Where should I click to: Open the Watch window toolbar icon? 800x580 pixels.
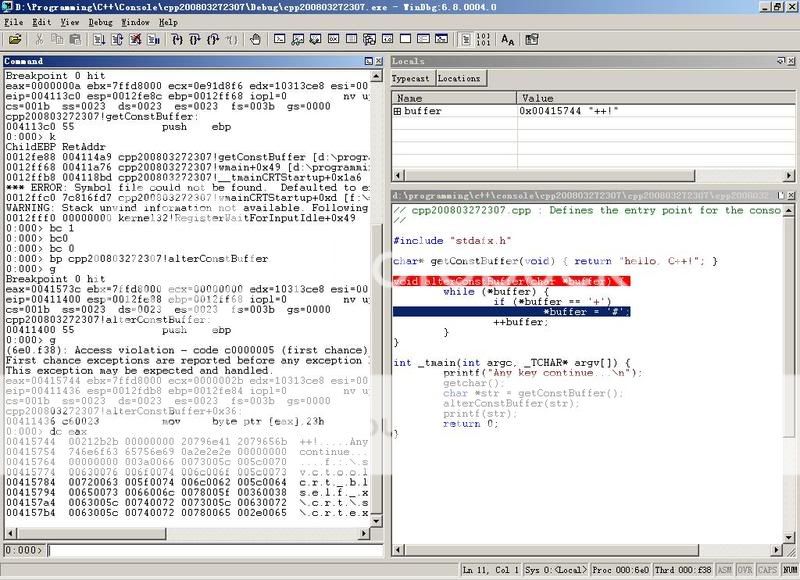click(x=297, y=39)
